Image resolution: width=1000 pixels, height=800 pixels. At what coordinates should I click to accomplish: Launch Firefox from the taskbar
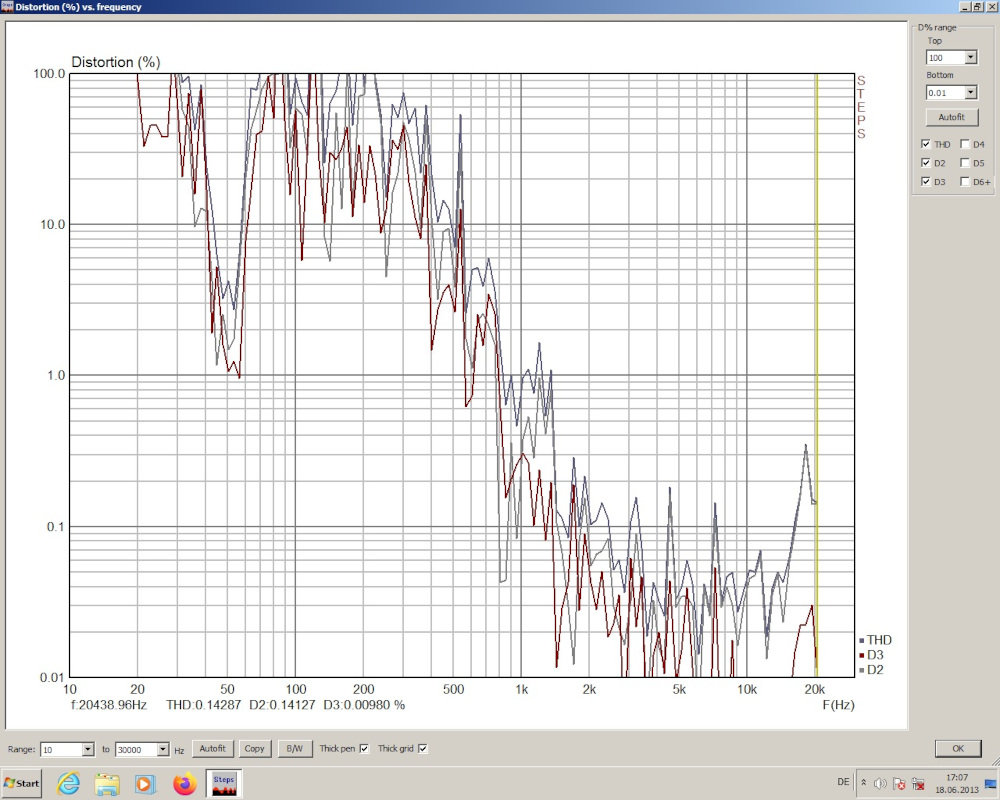click(x=184, y=783)
